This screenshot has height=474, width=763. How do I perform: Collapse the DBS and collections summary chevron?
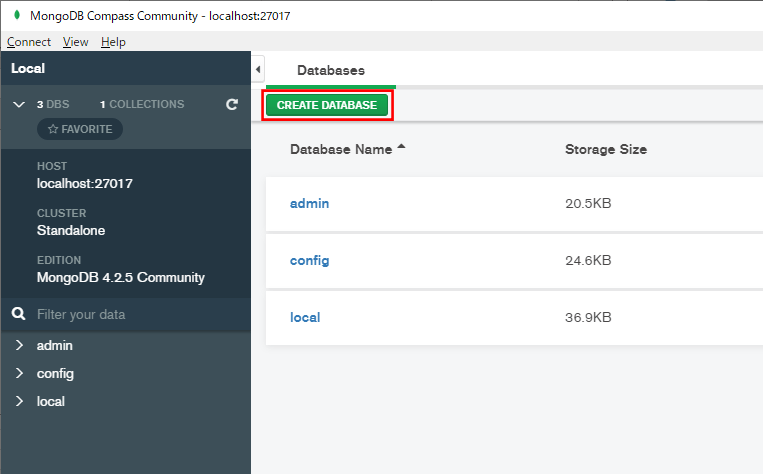19,104
